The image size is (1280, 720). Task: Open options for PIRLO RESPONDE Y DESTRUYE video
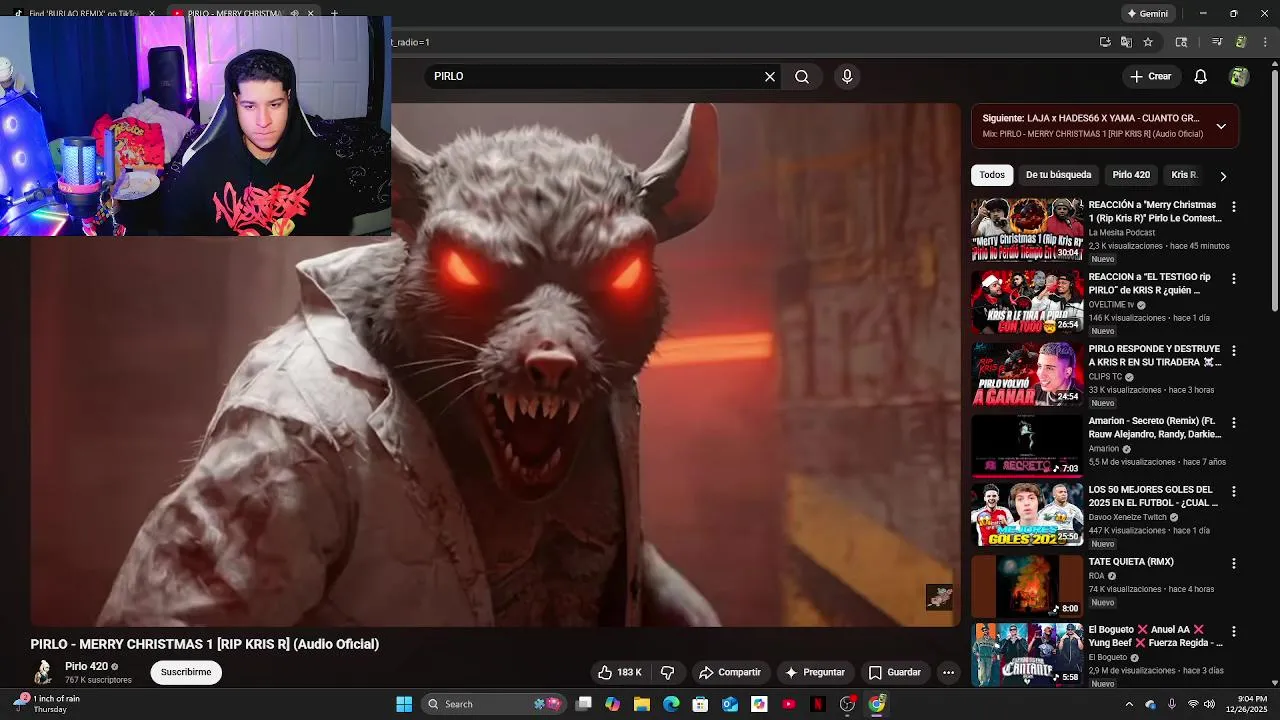click(1233, 350)
